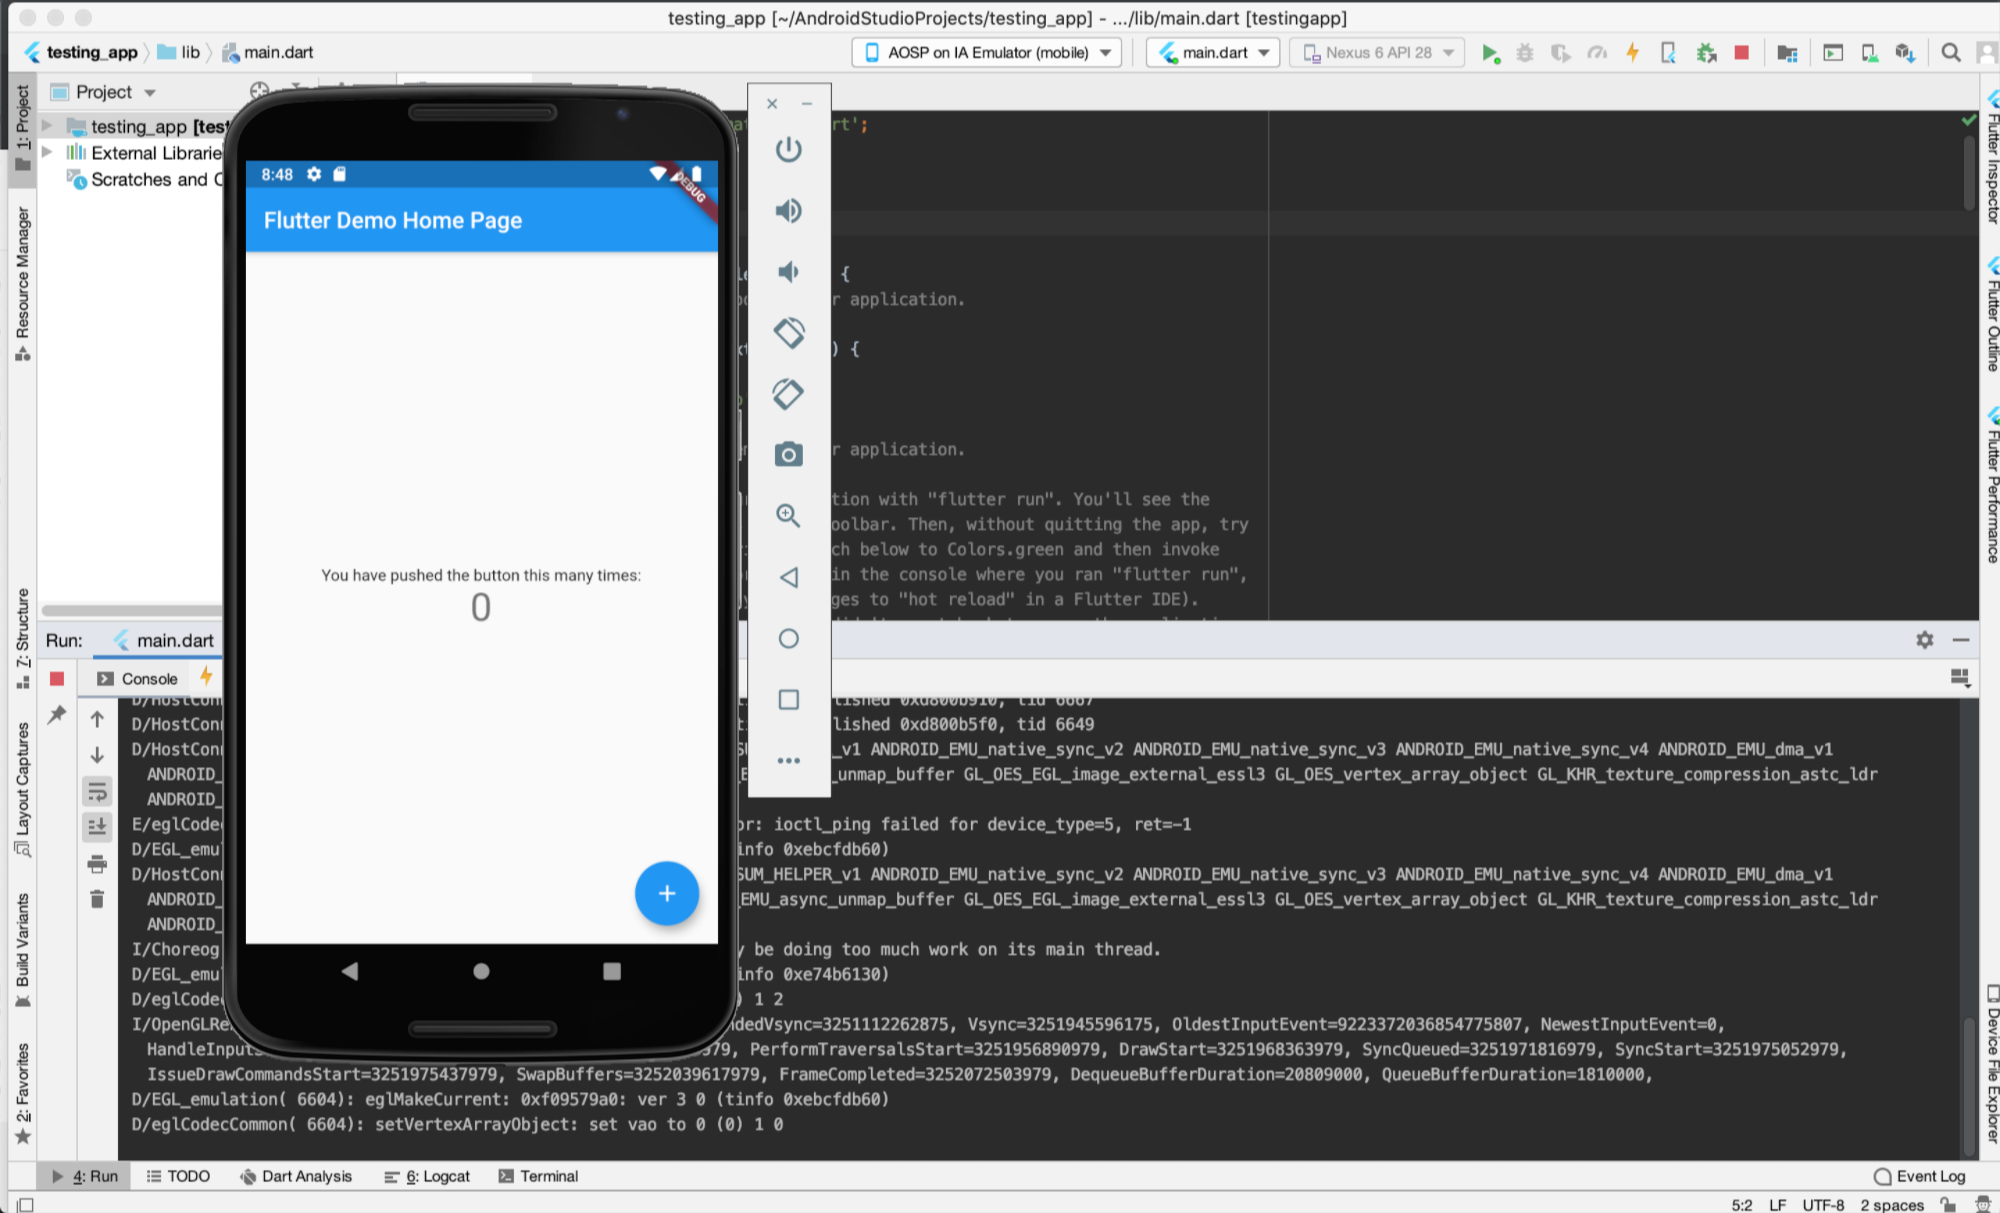Open the Terminal tool window tab
2000x1213 pixels.
pos(538,1176)
